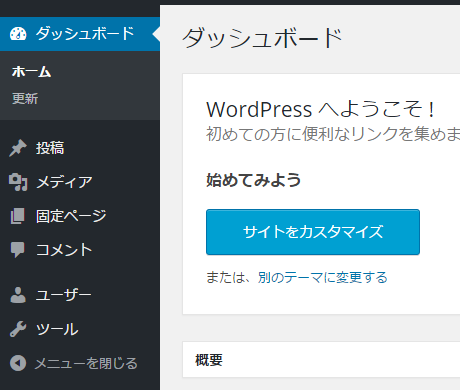Click the ダッシュボード page title
The width and height of the screenshot is (460, 390).
[x=262, y=38]
